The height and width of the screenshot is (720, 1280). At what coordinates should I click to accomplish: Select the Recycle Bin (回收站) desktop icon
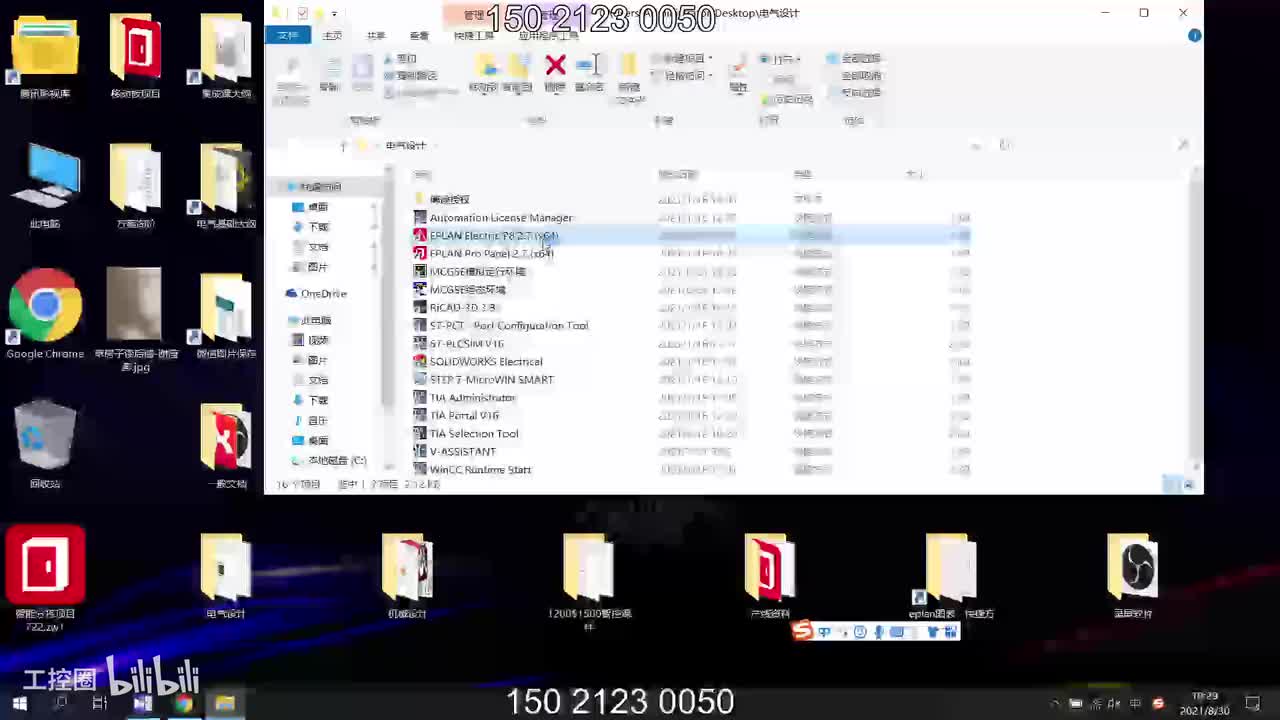[45, 435]
